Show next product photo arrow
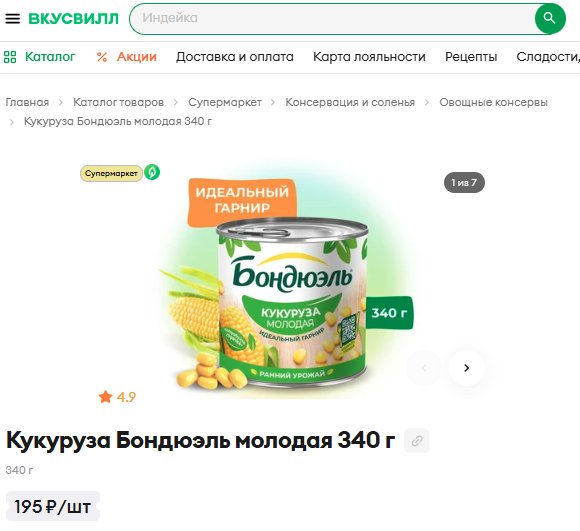 coord(466,368)
